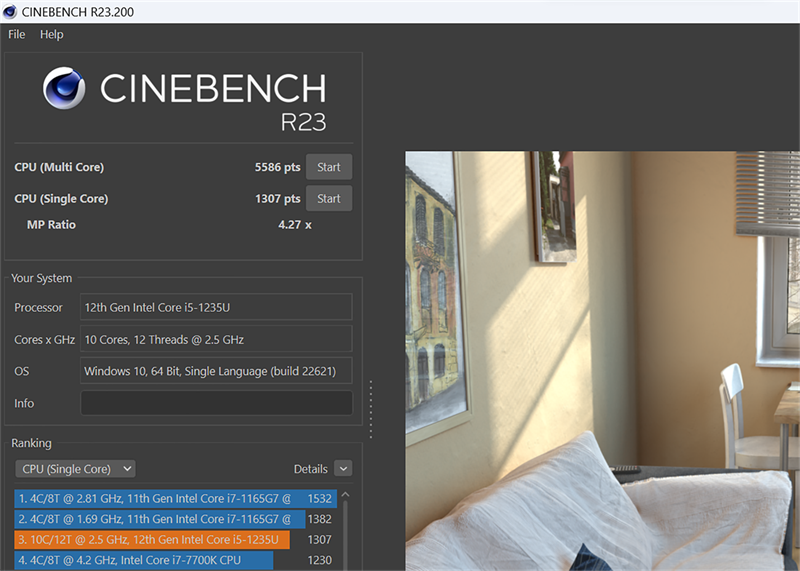Expand the Details dropdown arrow

pyautogui.click(x=343, y=468)
